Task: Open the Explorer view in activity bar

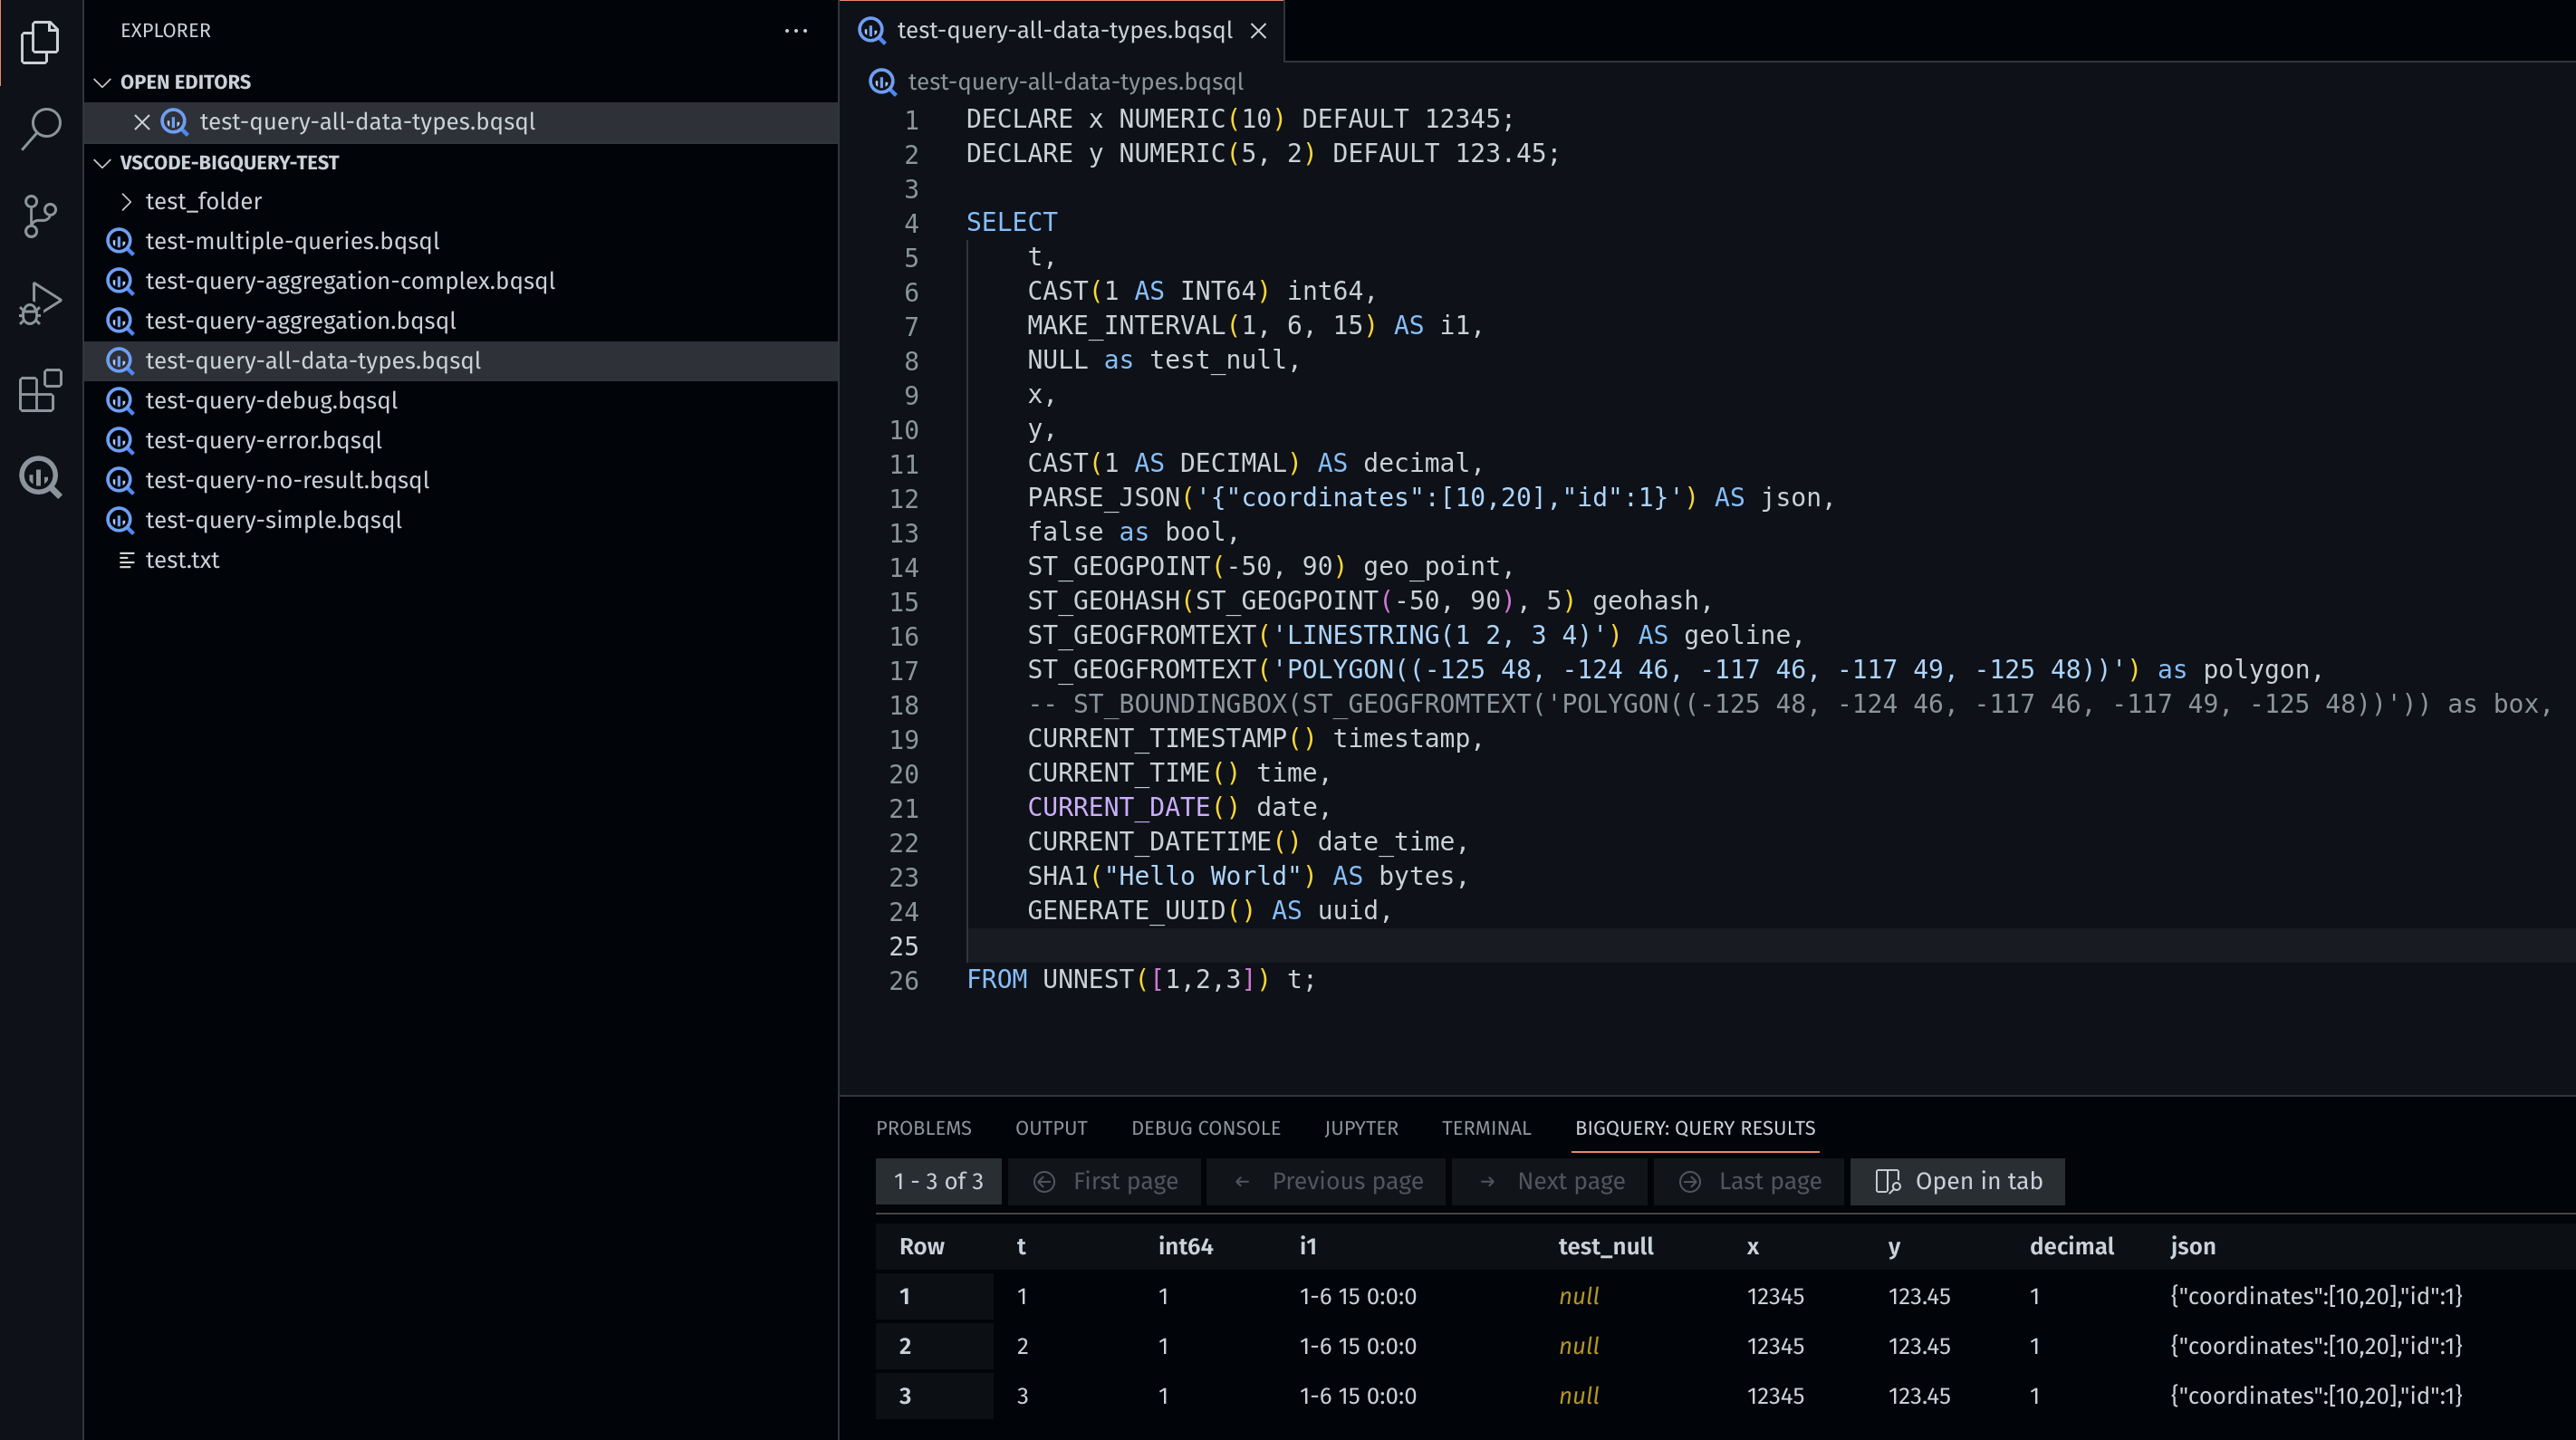Action: click(x=40, y=42)
